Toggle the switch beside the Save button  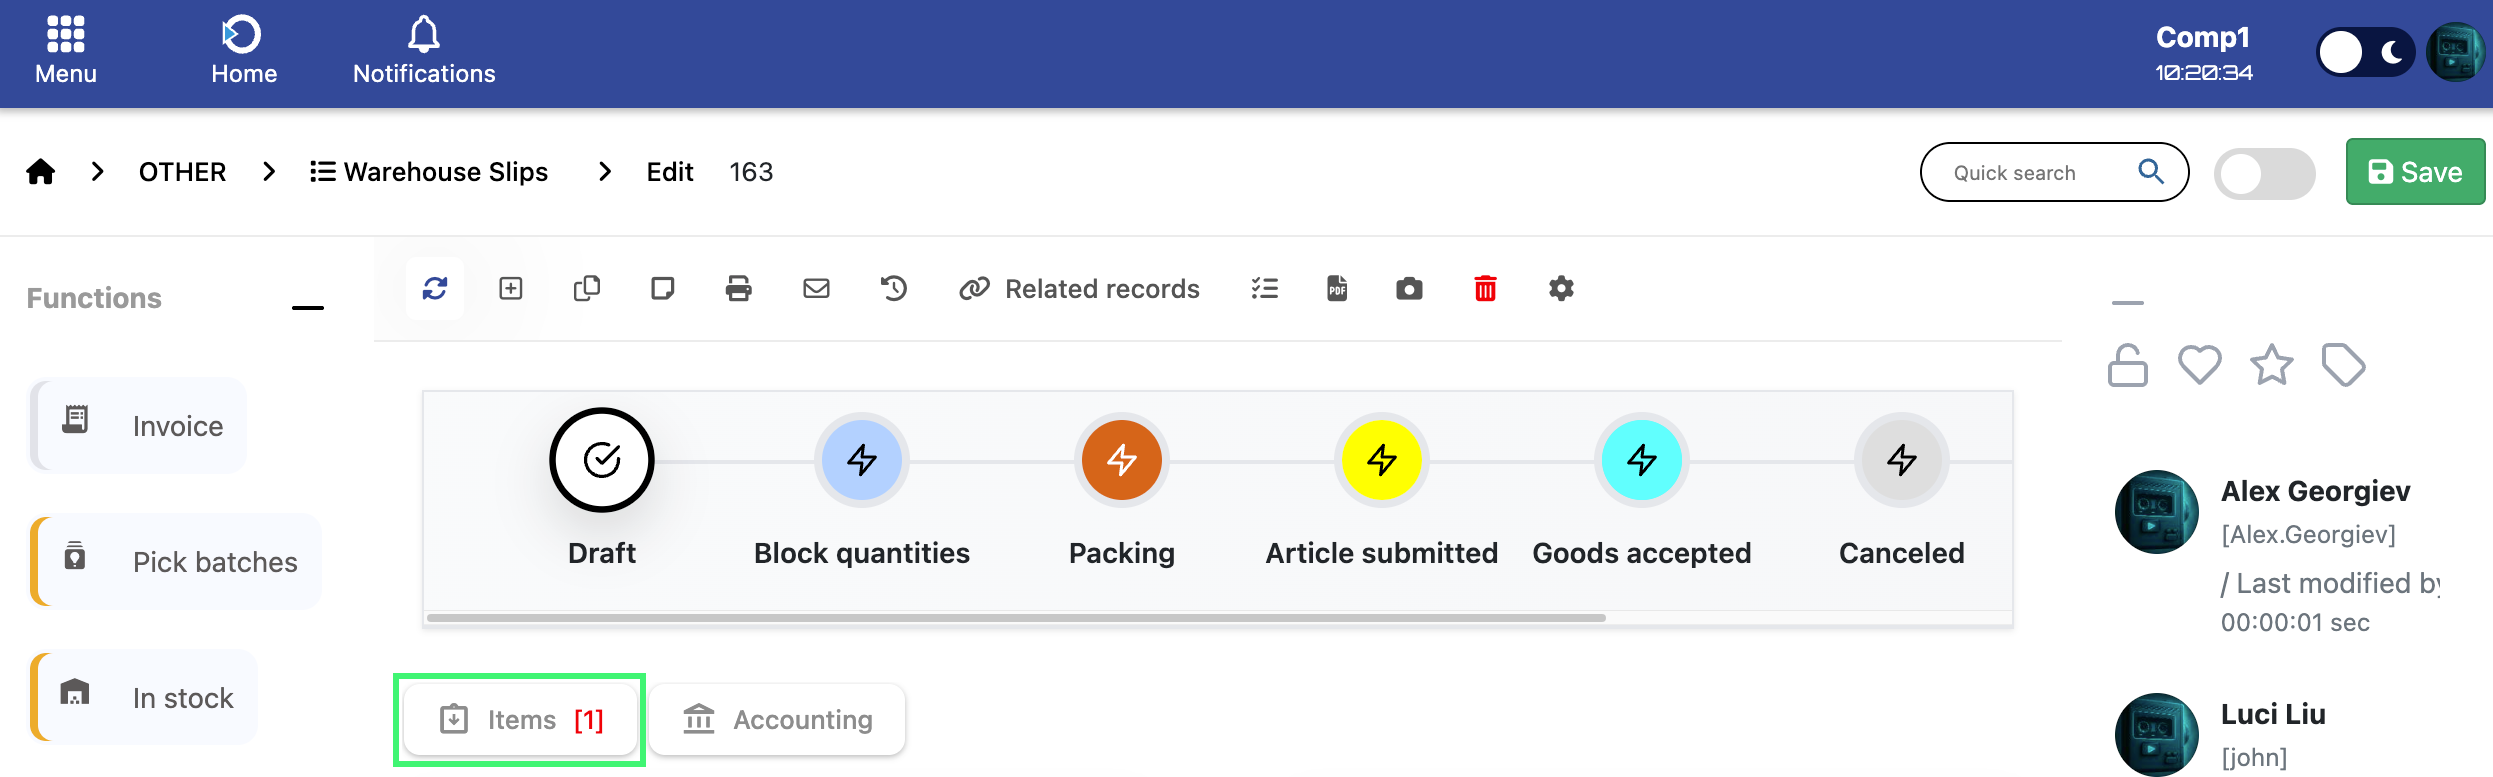tap(2264, 174)
